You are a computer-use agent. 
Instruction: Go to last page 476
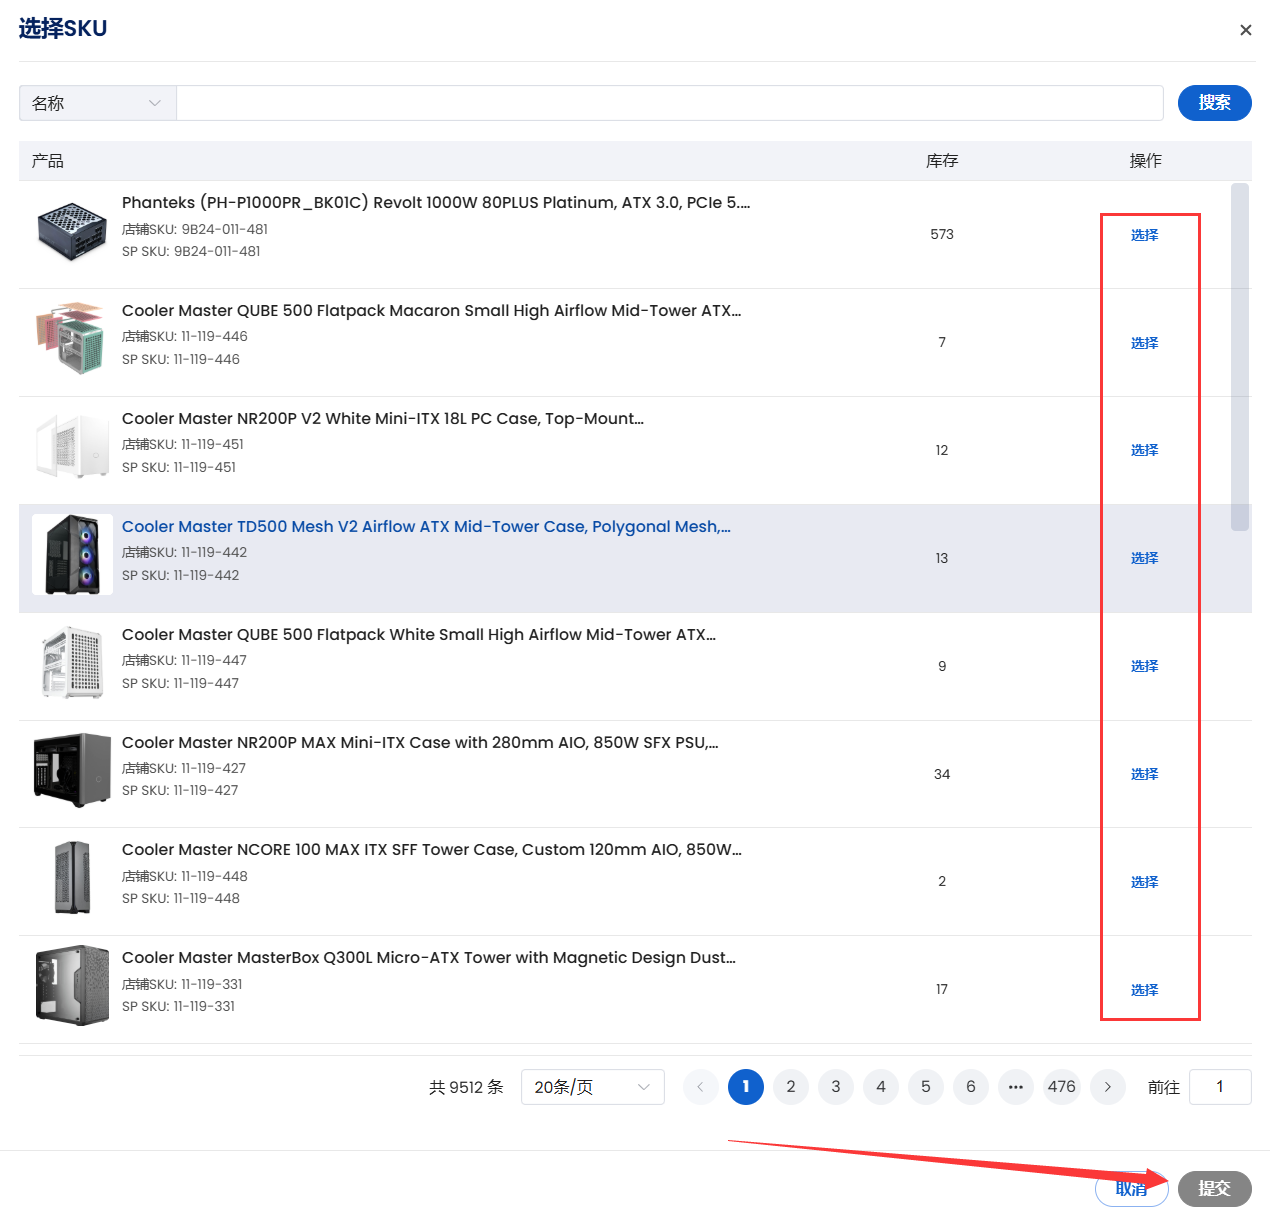point(1062,1087)
